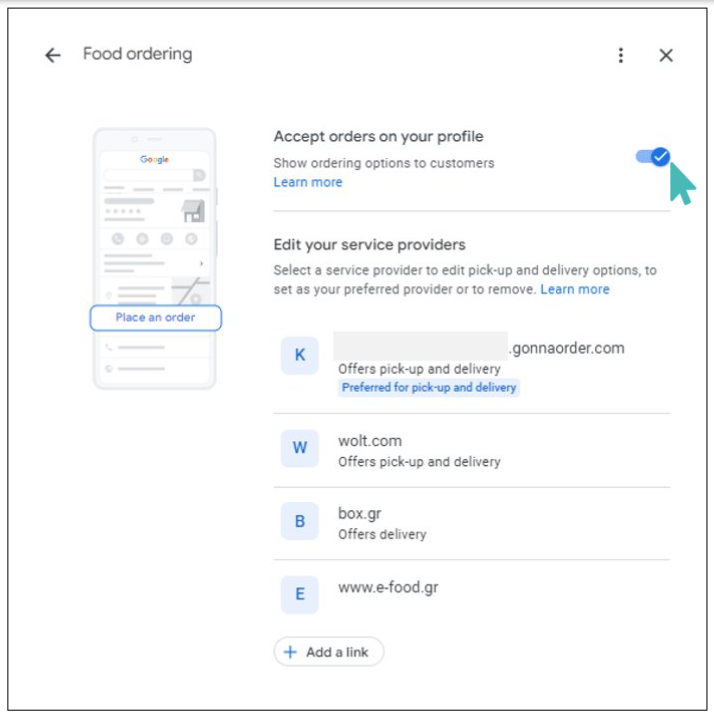714x717 pixels.
Task: Close the Food ordering dialog
Action: click(666, 55)
